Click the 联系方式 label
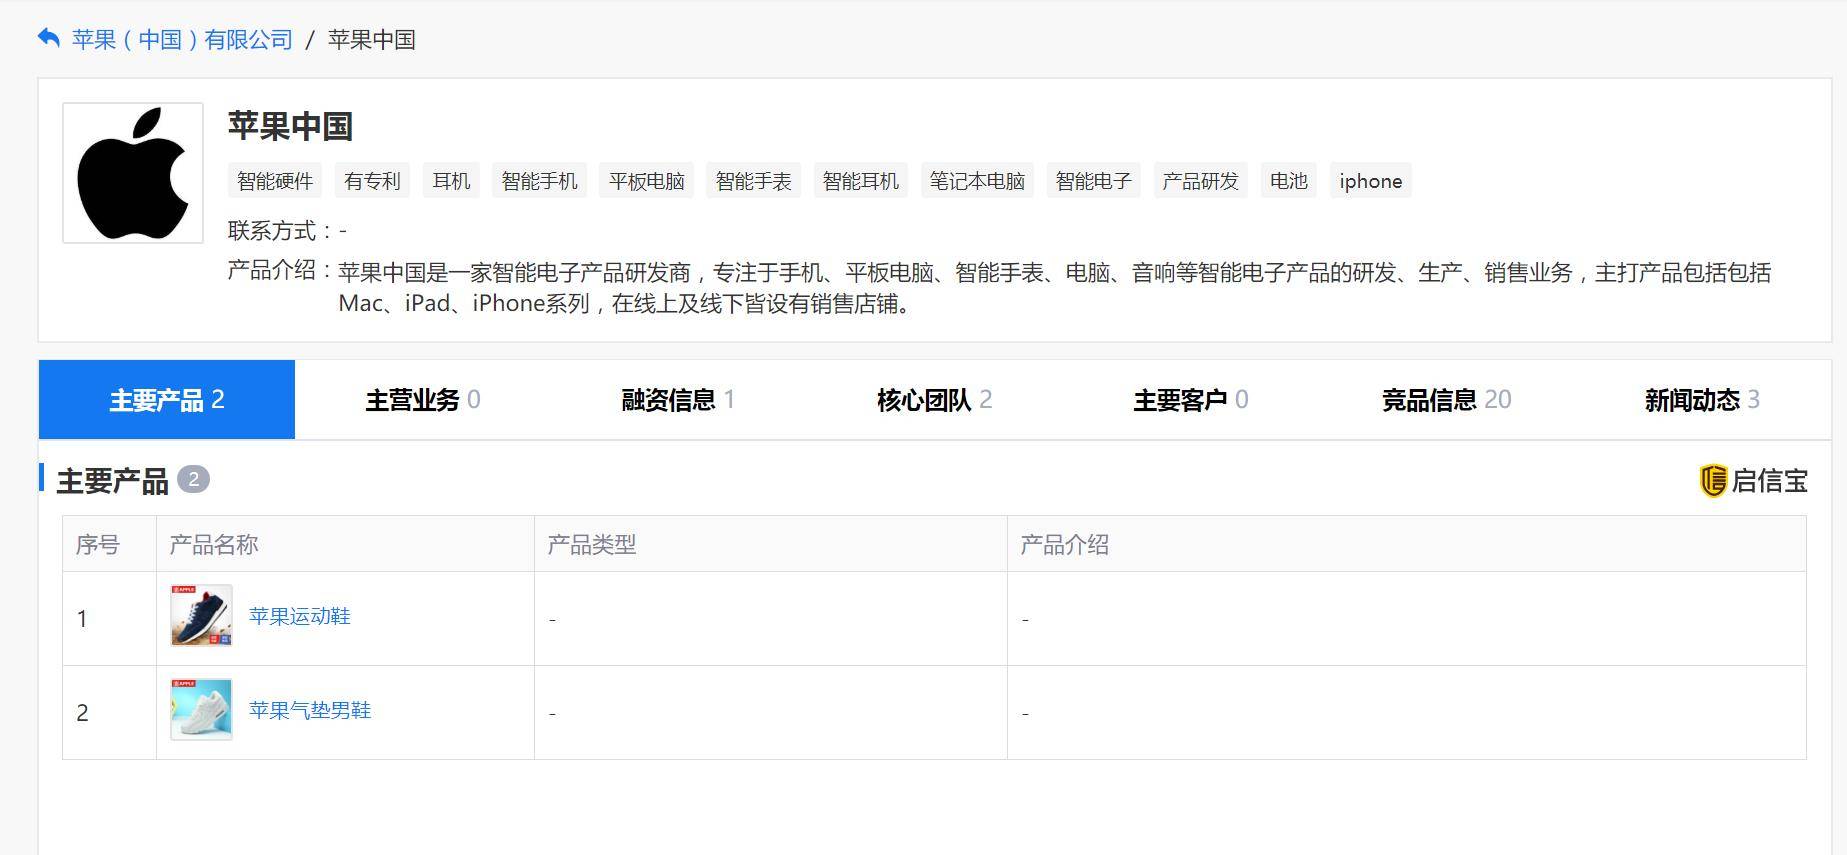Viewport: 1847px width, 855px height. tap(272, 231)
